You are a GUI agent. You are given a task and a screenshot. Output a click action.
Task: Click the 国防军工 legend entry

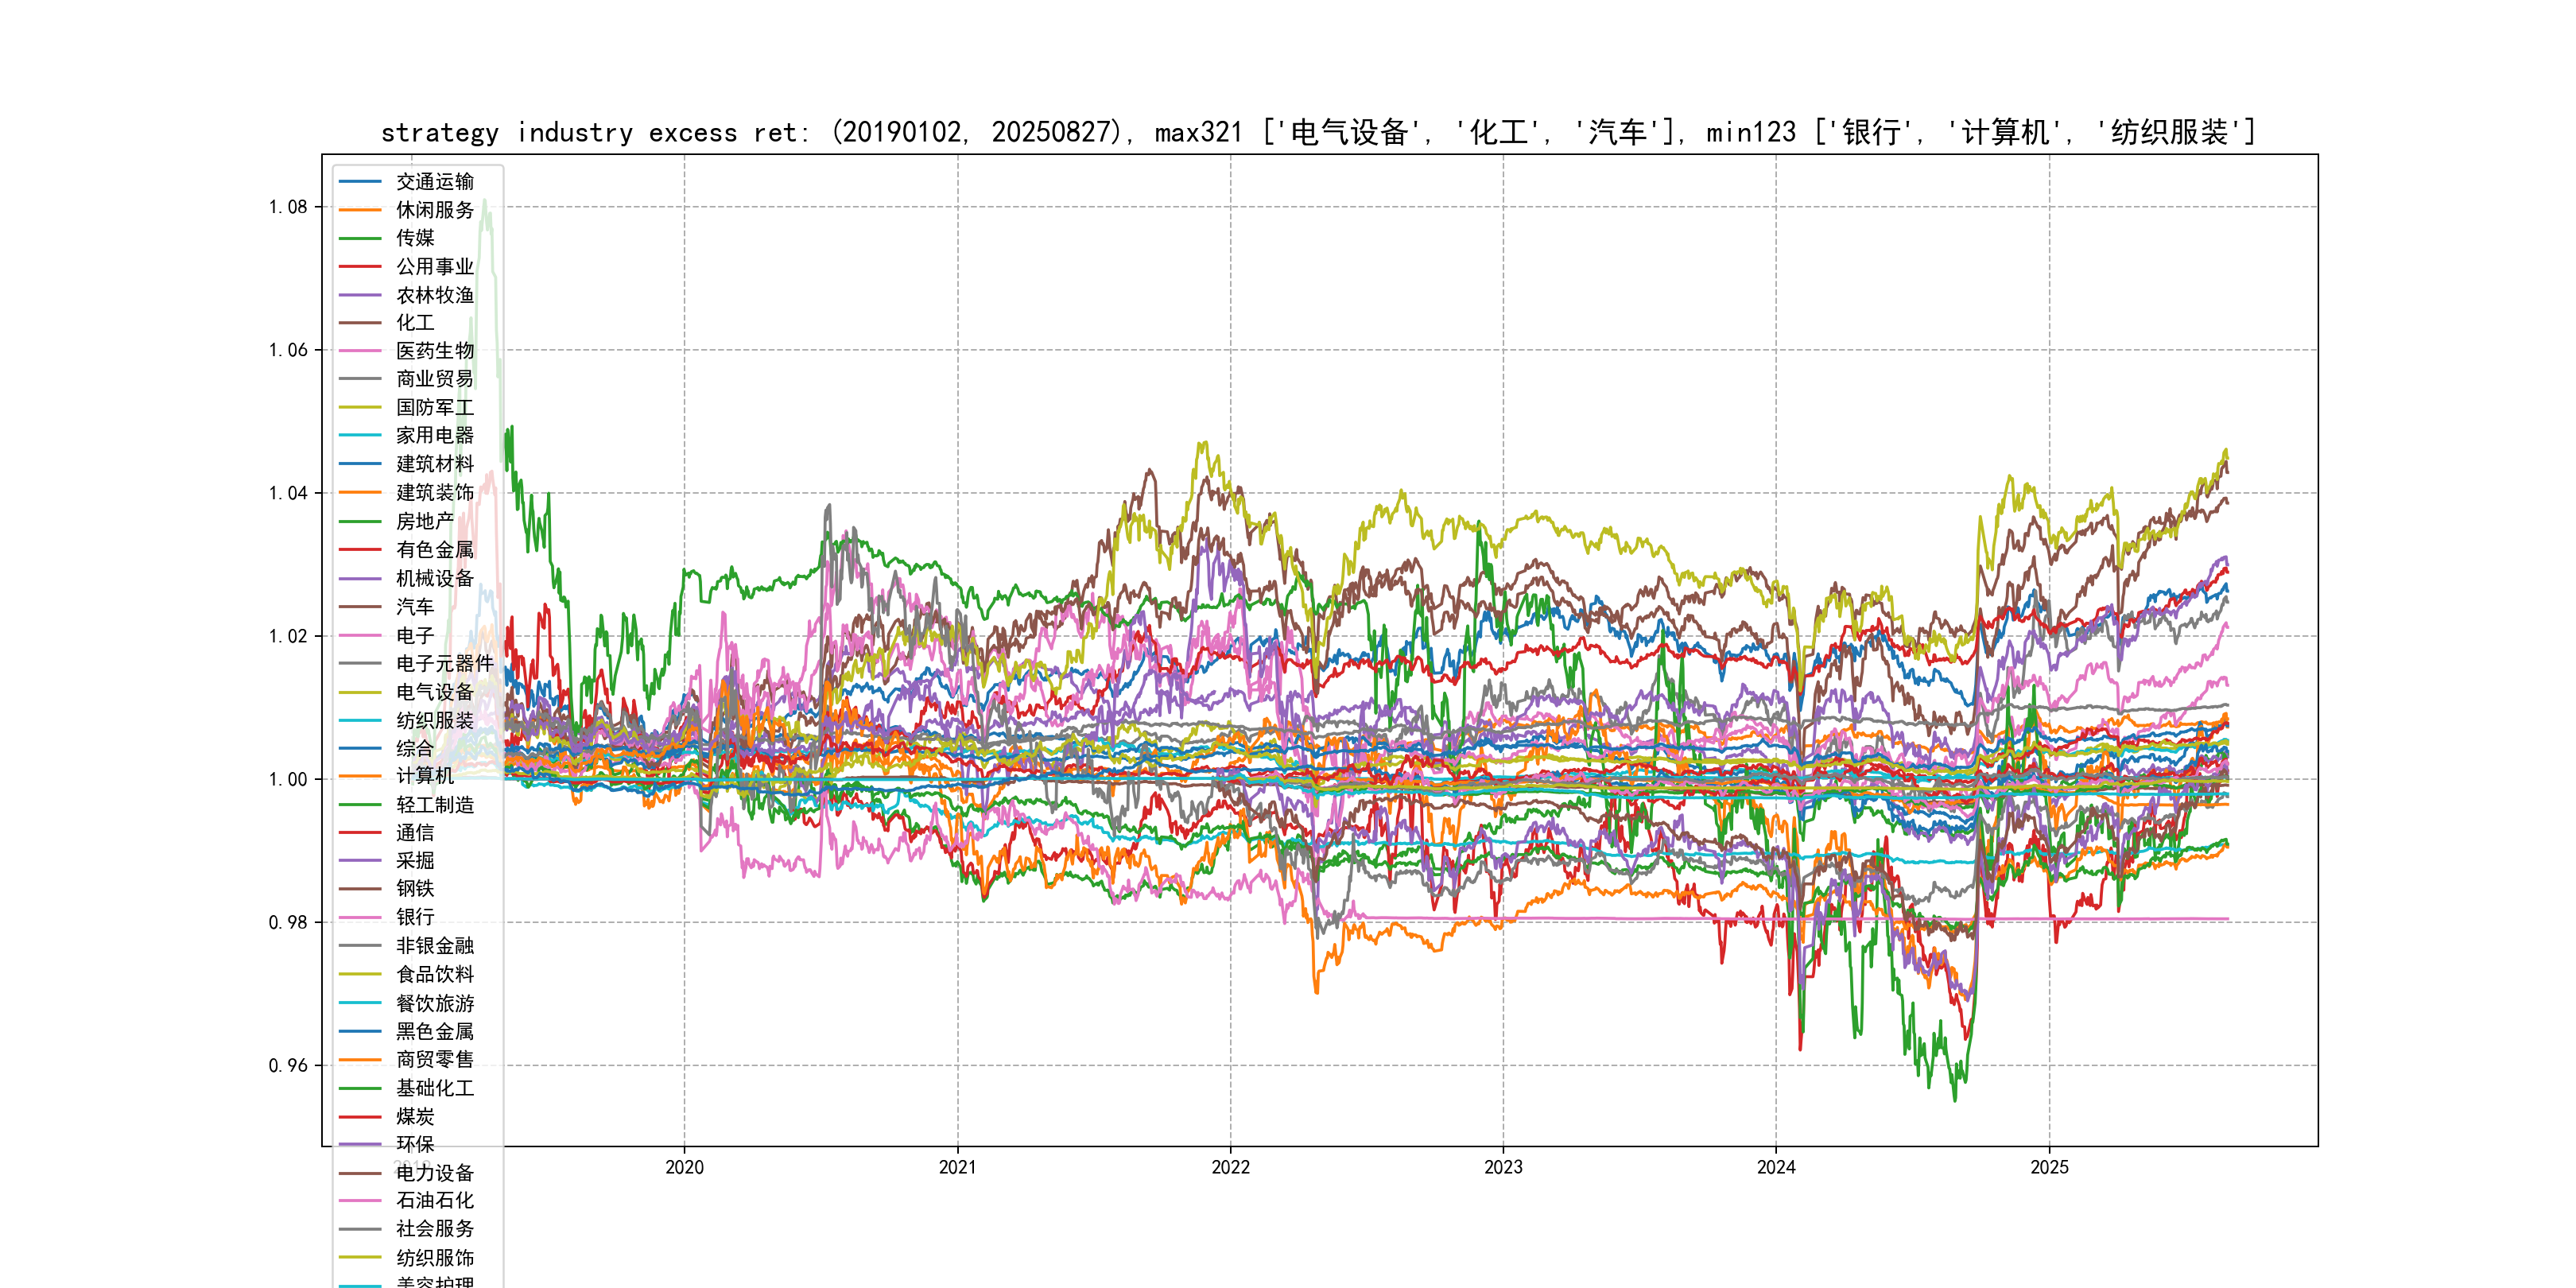pos(435,407)
